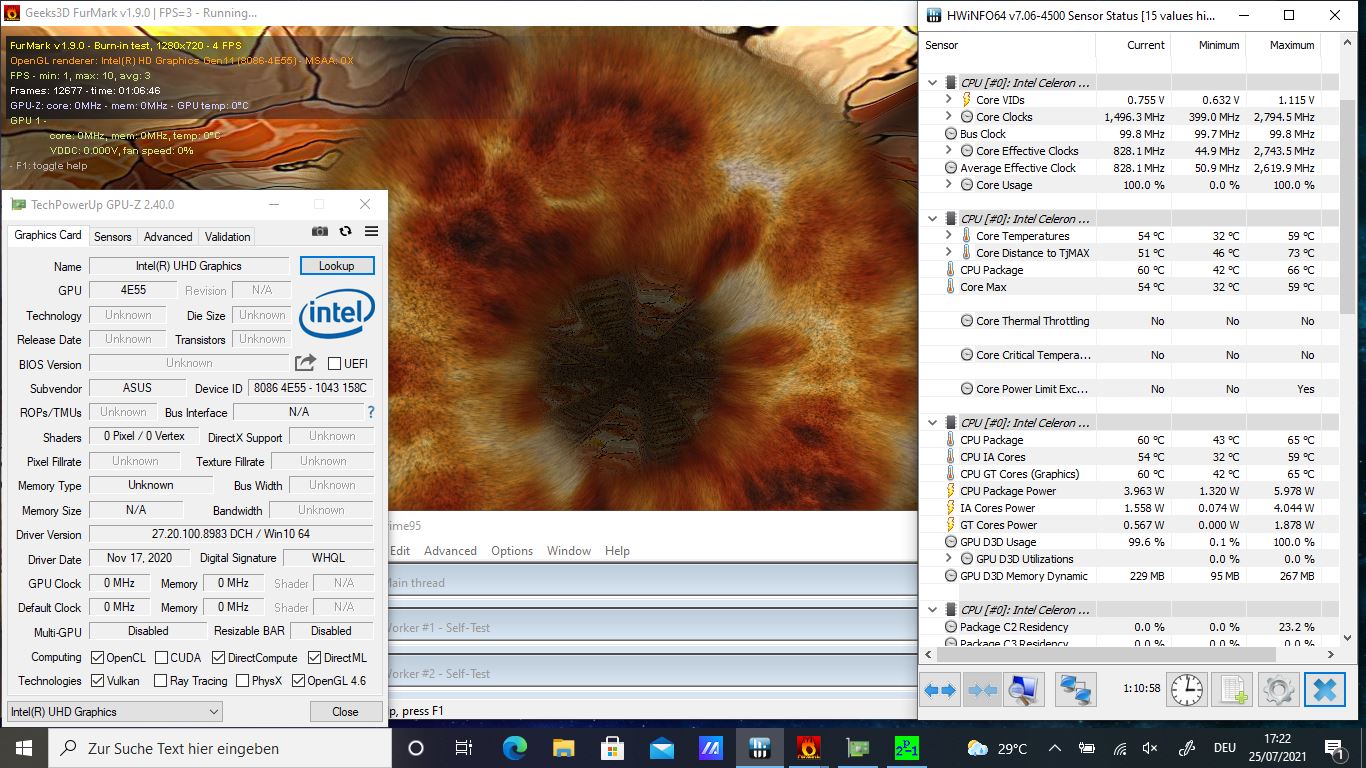
Task: Open GPU selection dropdown Intel UHD Graphics
Action: [x=114, y=712]
